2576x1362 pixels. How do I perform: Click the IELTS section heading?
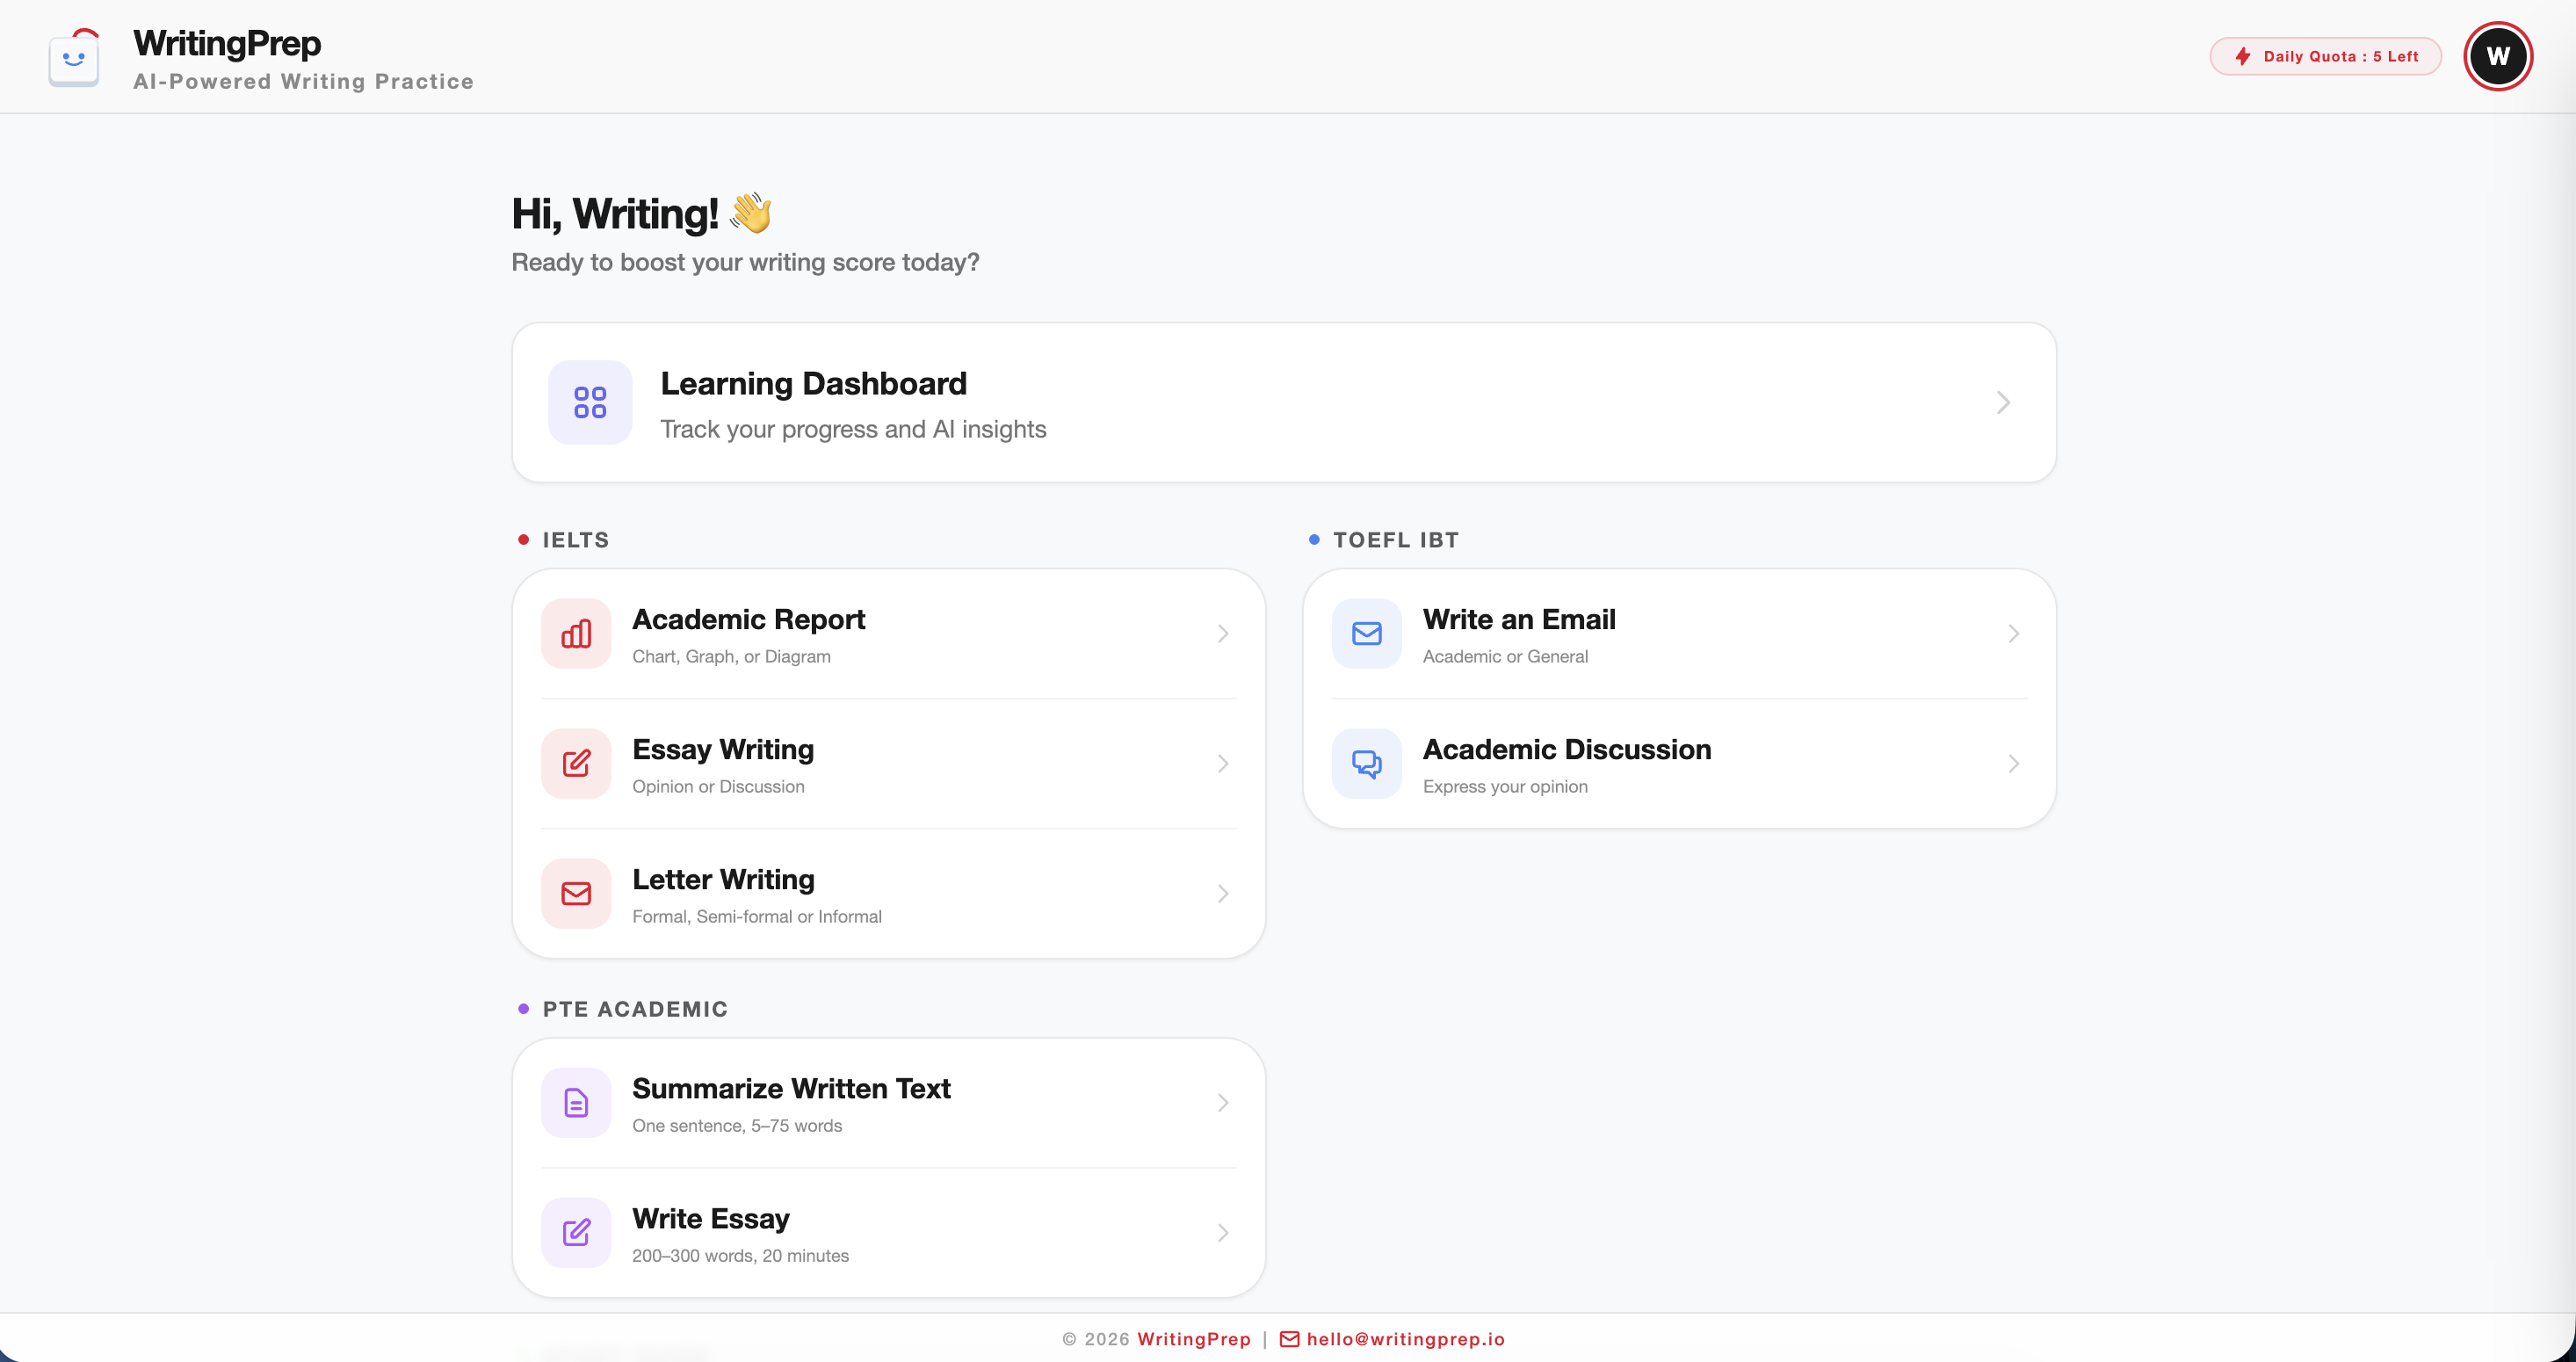coord(576,540)
